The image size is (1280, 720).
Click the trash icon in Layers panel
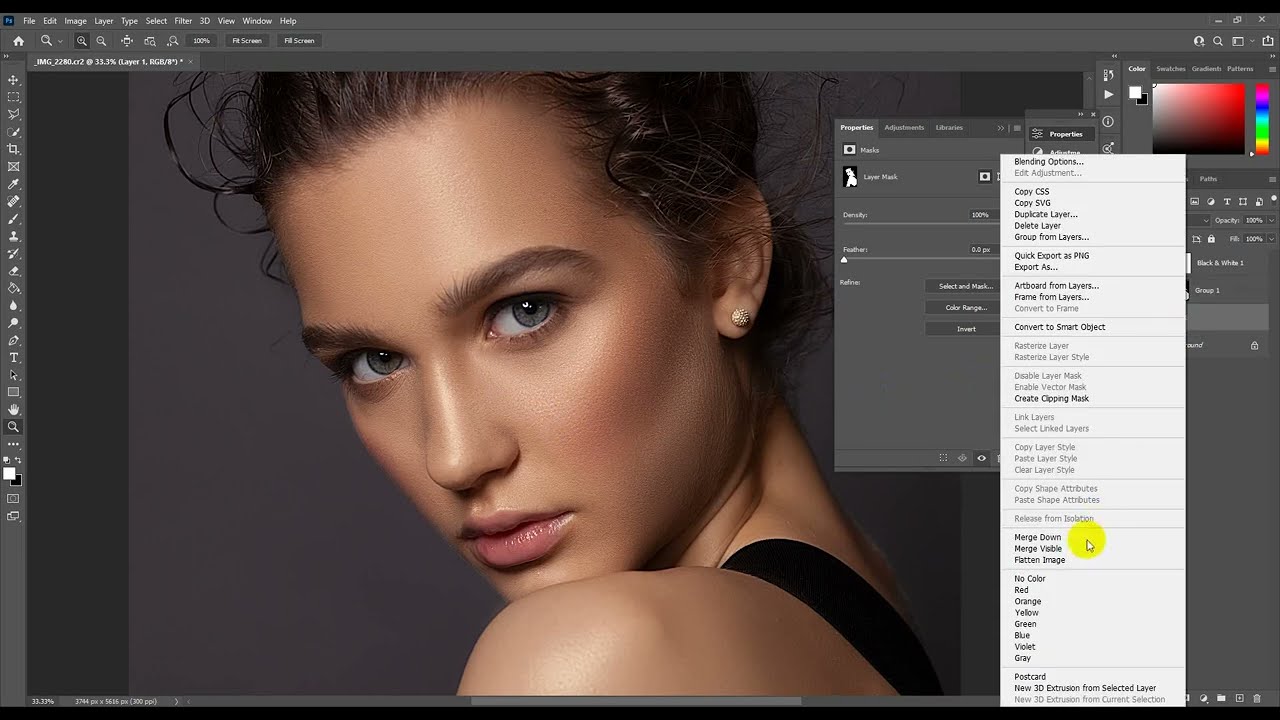click(x=1256, y=698)
